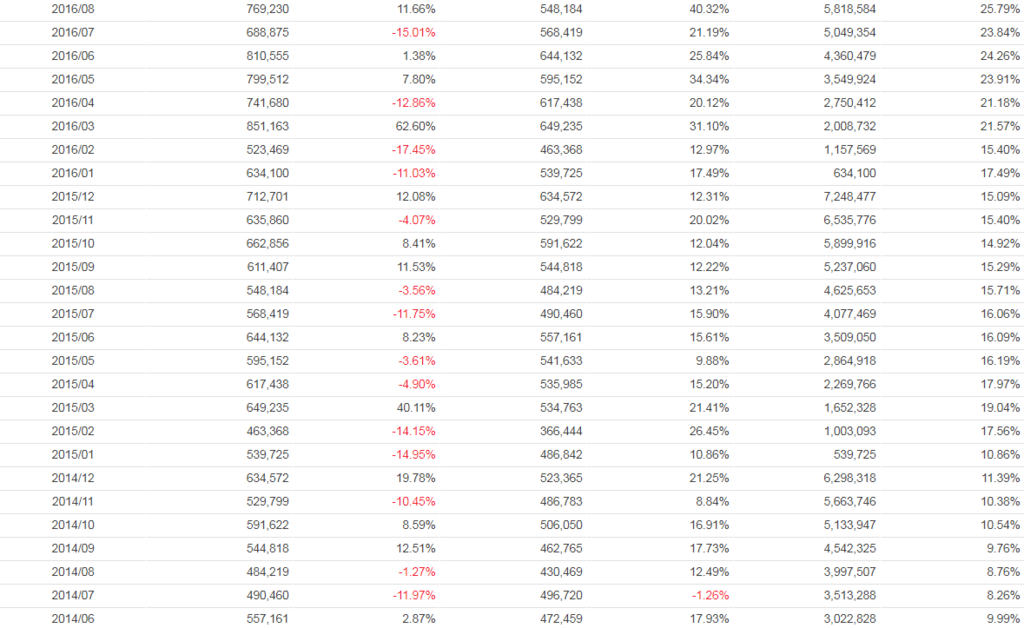This screenshot has width=1024, height=628.
Task: Select the 62.60% growth cell
Action: [416, 126]
